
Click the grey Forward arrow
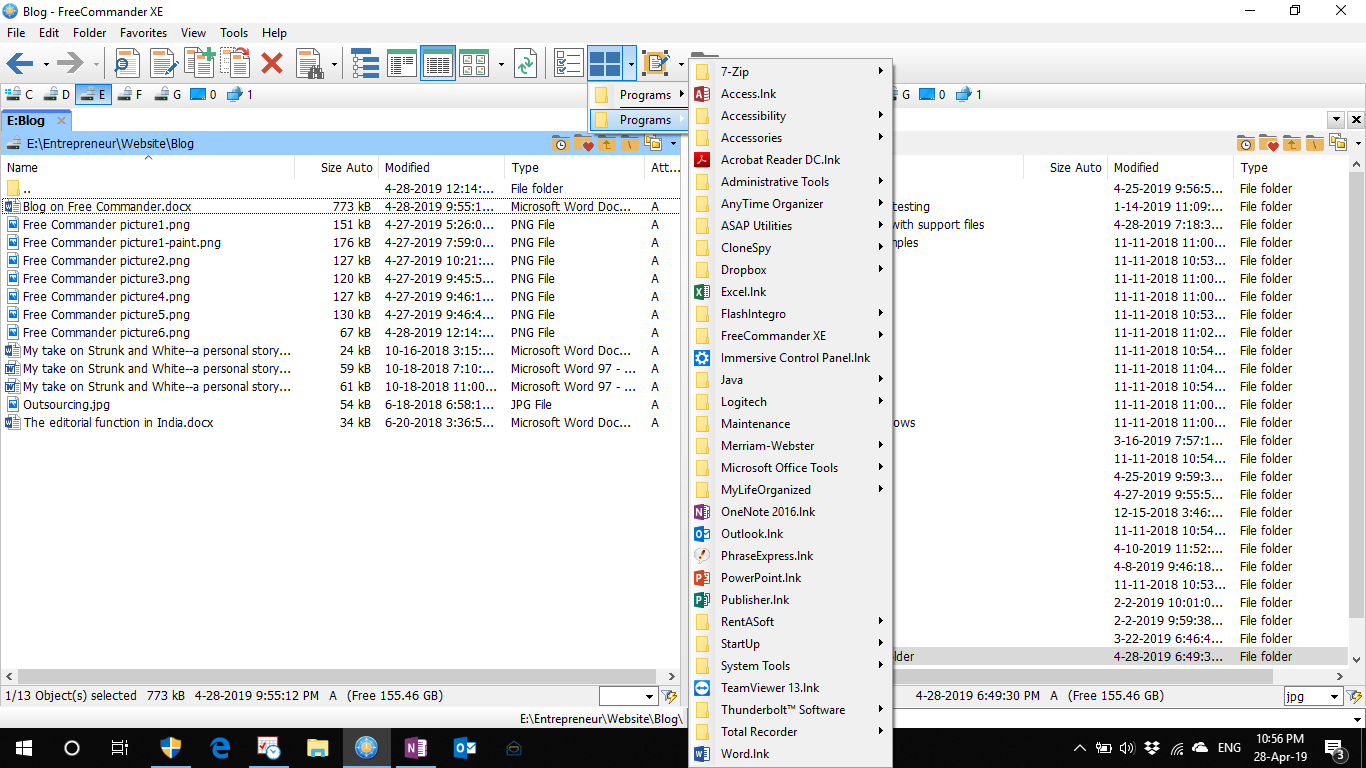[x=70, y=64]
